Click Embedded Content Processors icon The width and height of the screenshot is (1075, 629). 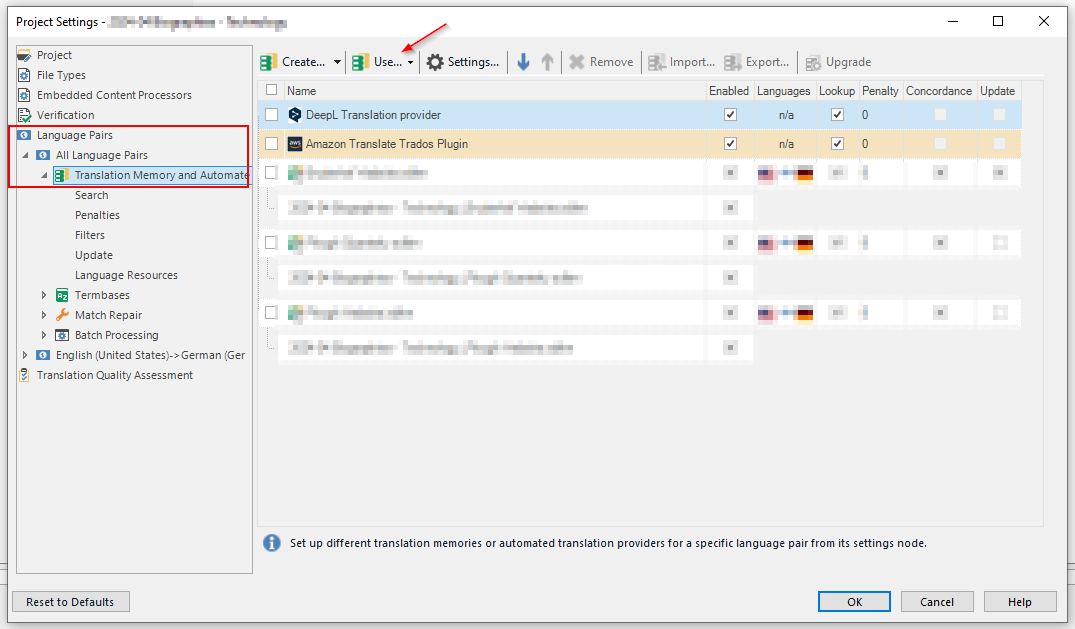coord(24,95)
